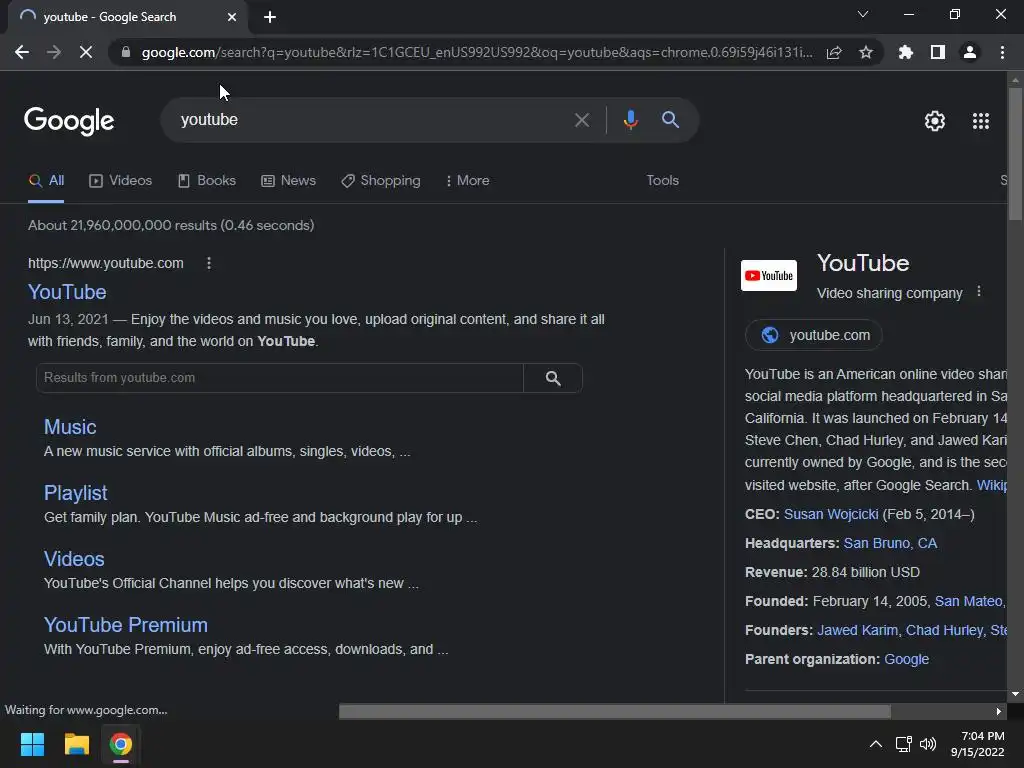Open Jawed Karim founder link

click(857, 630)
